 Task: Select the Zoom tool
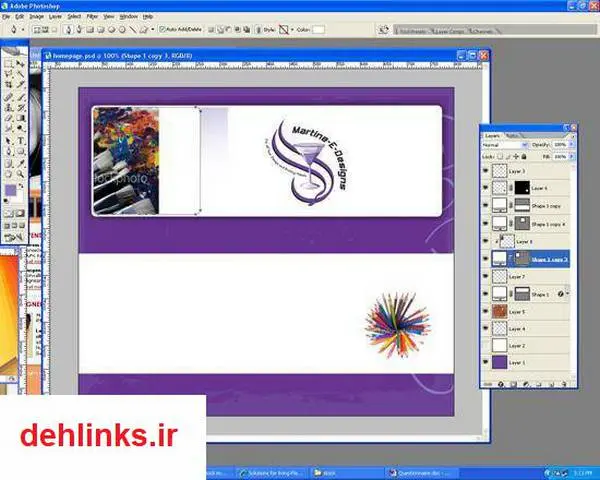point(20,174)
